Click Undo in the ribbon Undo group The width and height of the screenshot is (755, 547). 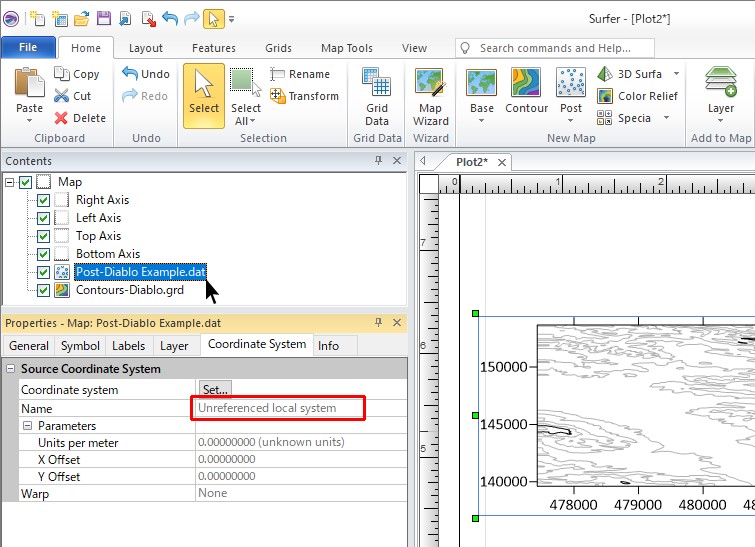(x=146, y=74)
